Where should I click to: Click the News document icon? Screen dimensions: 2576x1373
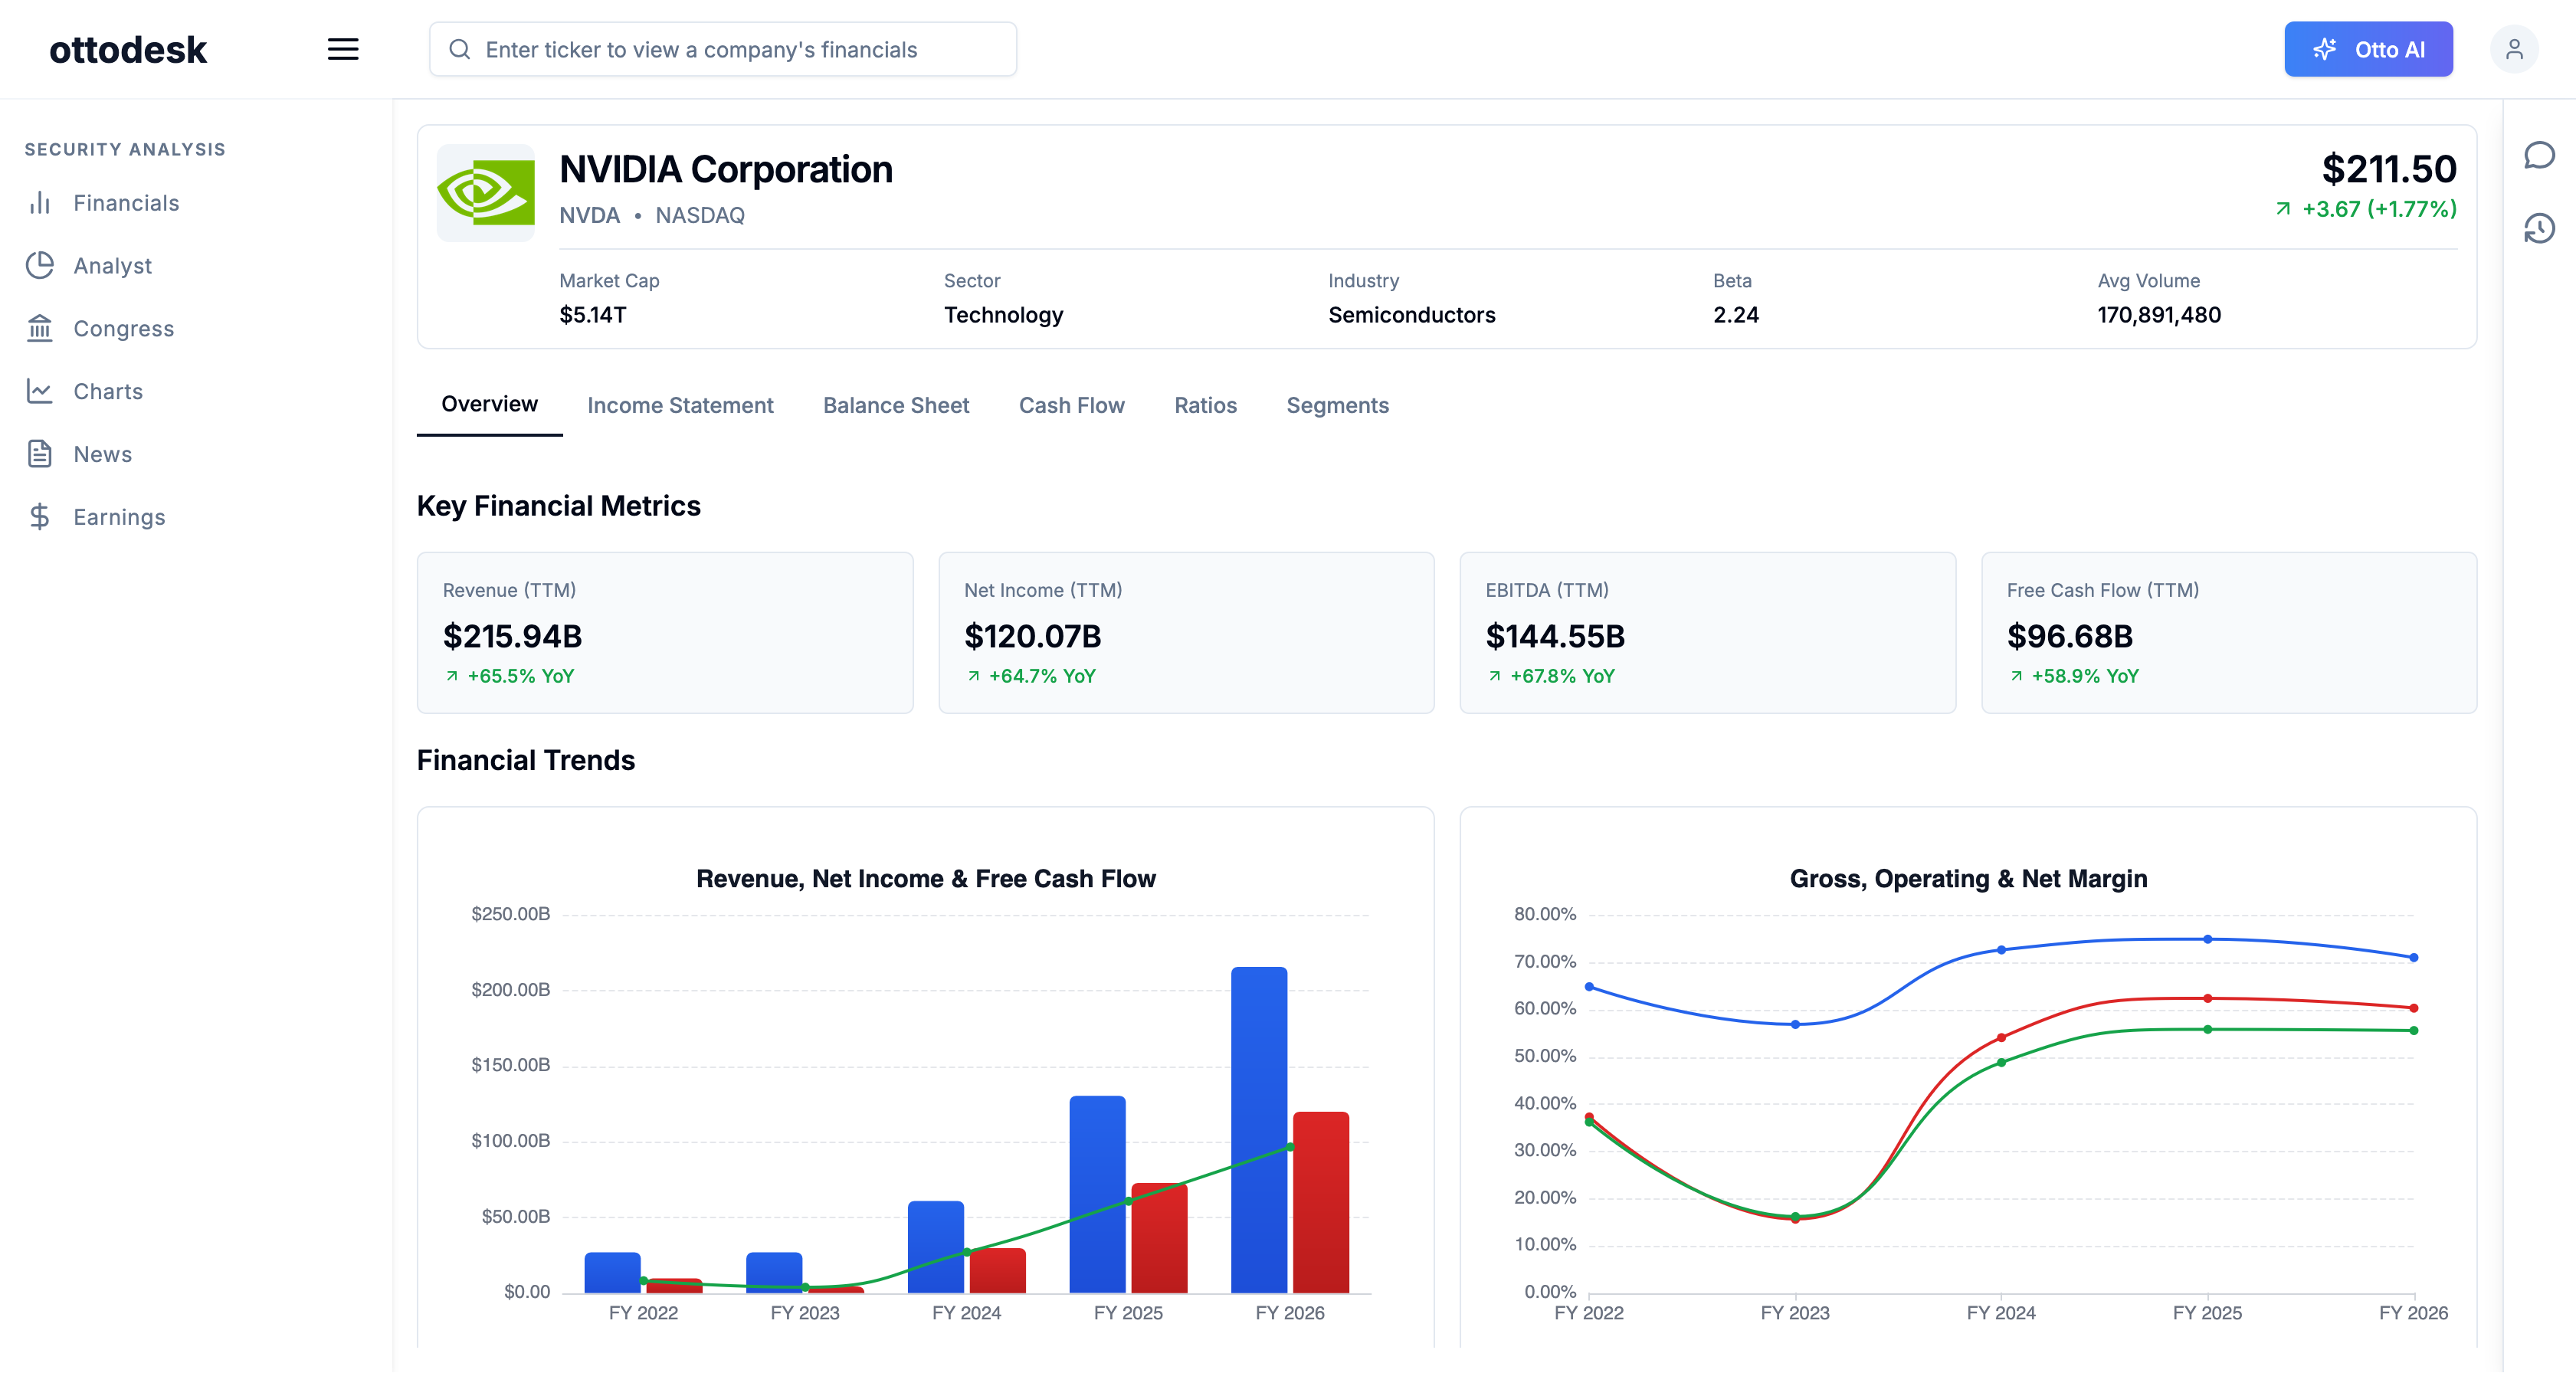[x=40, y=453]
